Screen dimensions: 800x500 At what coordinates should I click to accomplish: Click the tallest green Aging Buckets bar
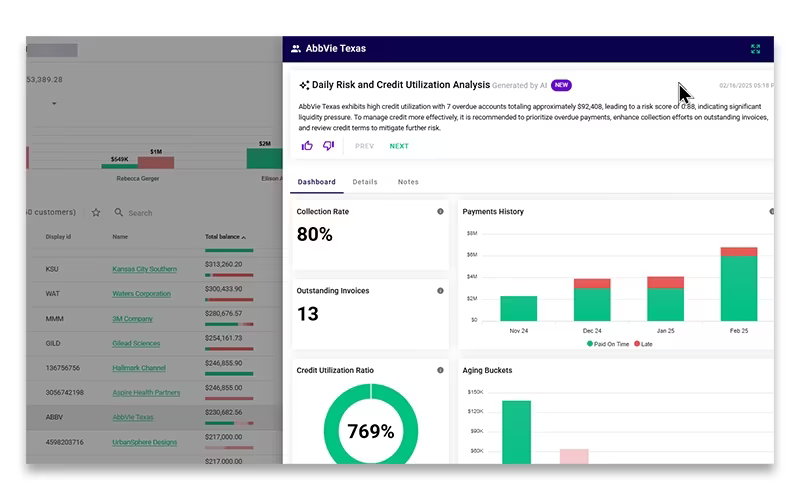tap(516, 432)
